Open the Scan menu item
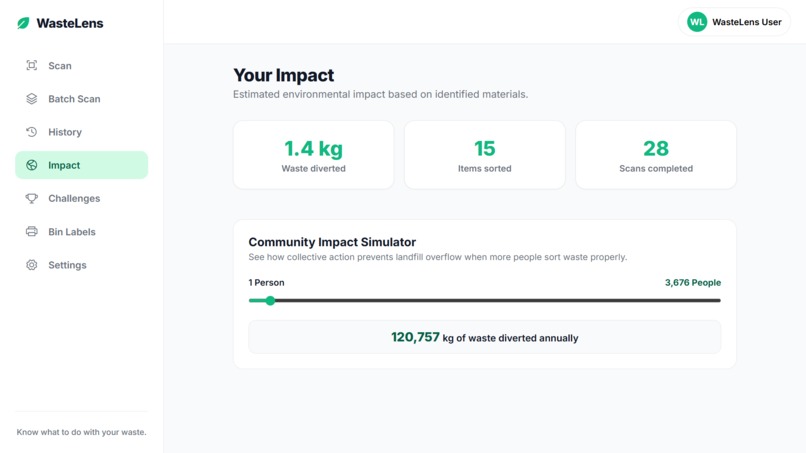The image size is (806, 453). [x=81, y=65]
